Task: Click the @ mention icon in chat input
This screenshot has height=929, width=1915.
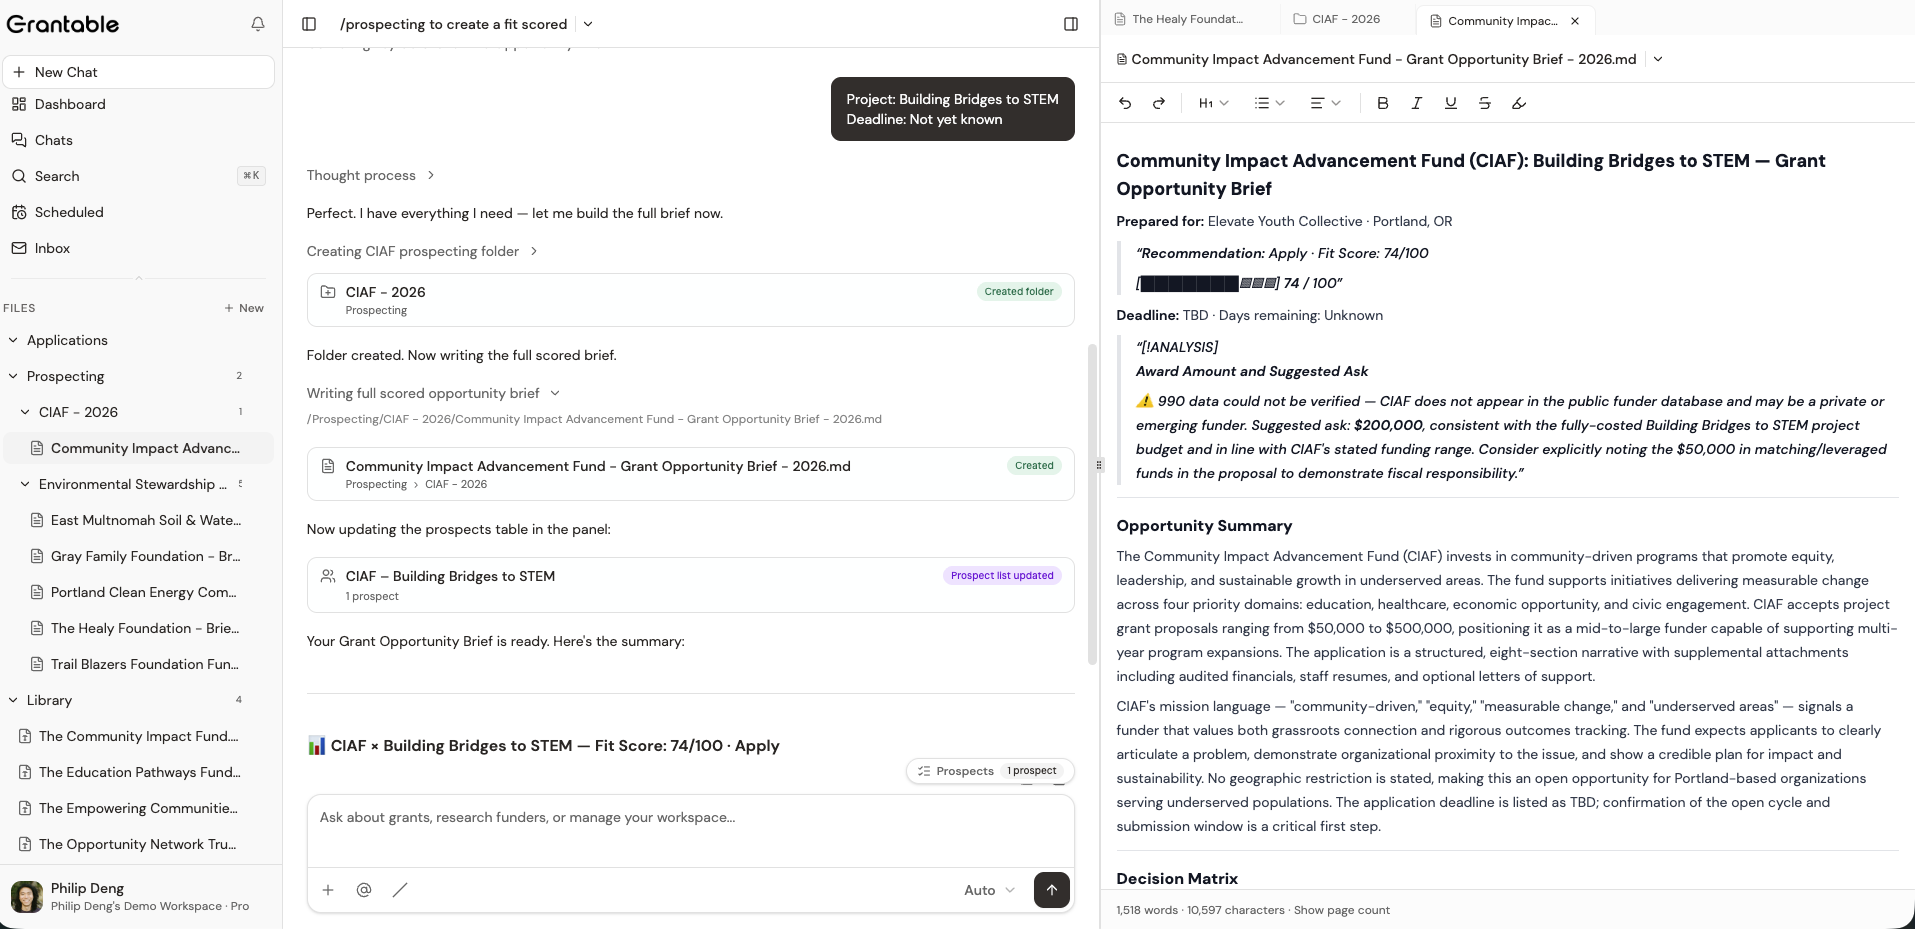Action: [x=364, y=890]
